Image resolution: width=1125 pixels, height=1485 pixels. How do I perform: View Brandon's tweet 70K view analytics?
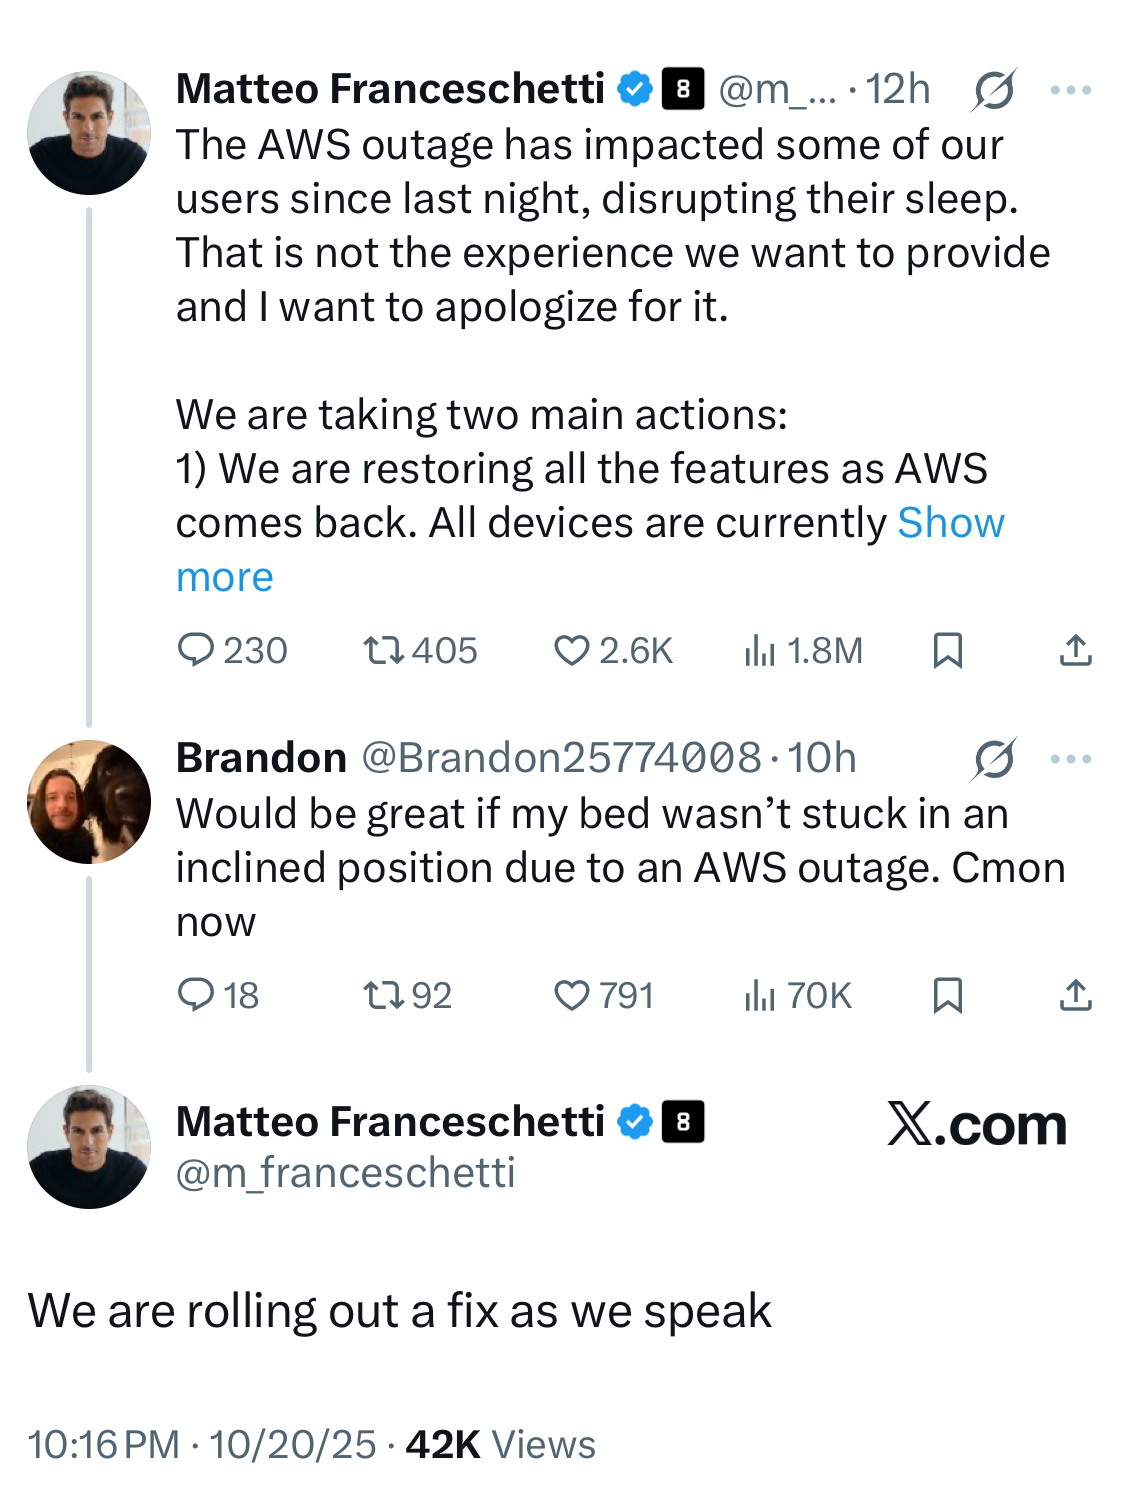point(760,995)
